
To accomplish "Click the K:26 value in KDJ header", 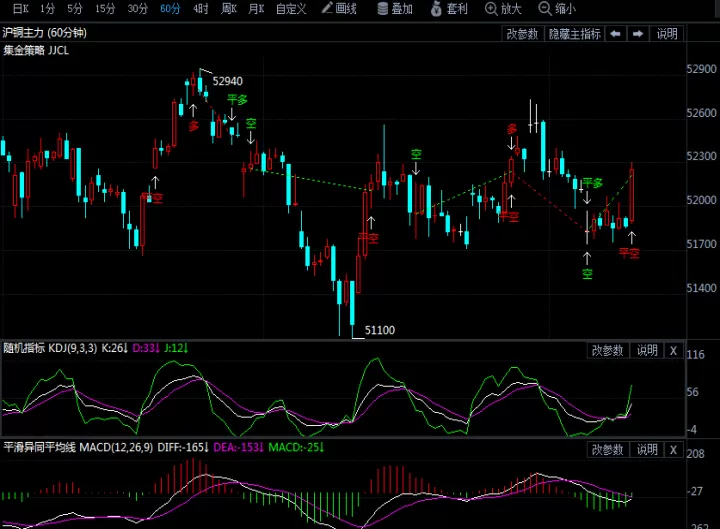I will pos(114,348).
